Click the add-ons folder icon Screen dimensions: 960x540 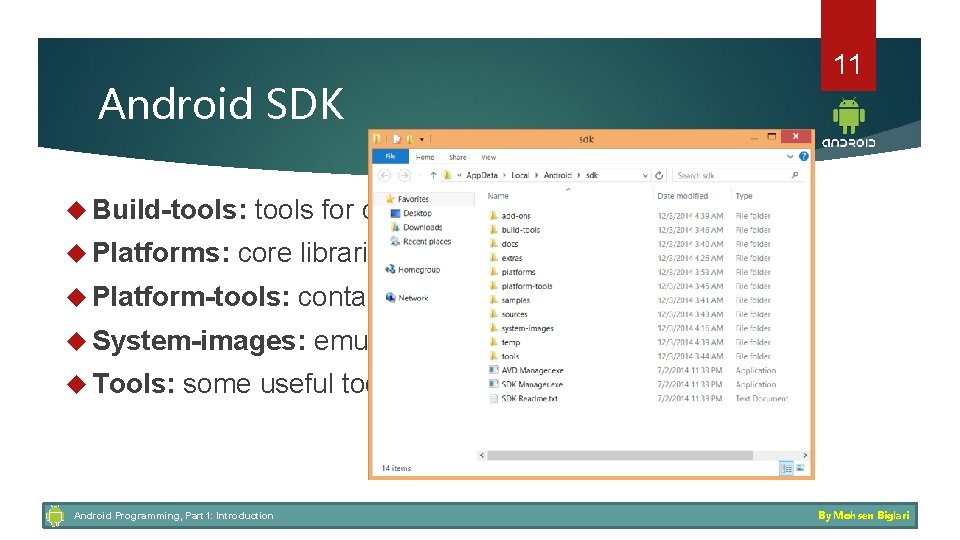(493, 216)
